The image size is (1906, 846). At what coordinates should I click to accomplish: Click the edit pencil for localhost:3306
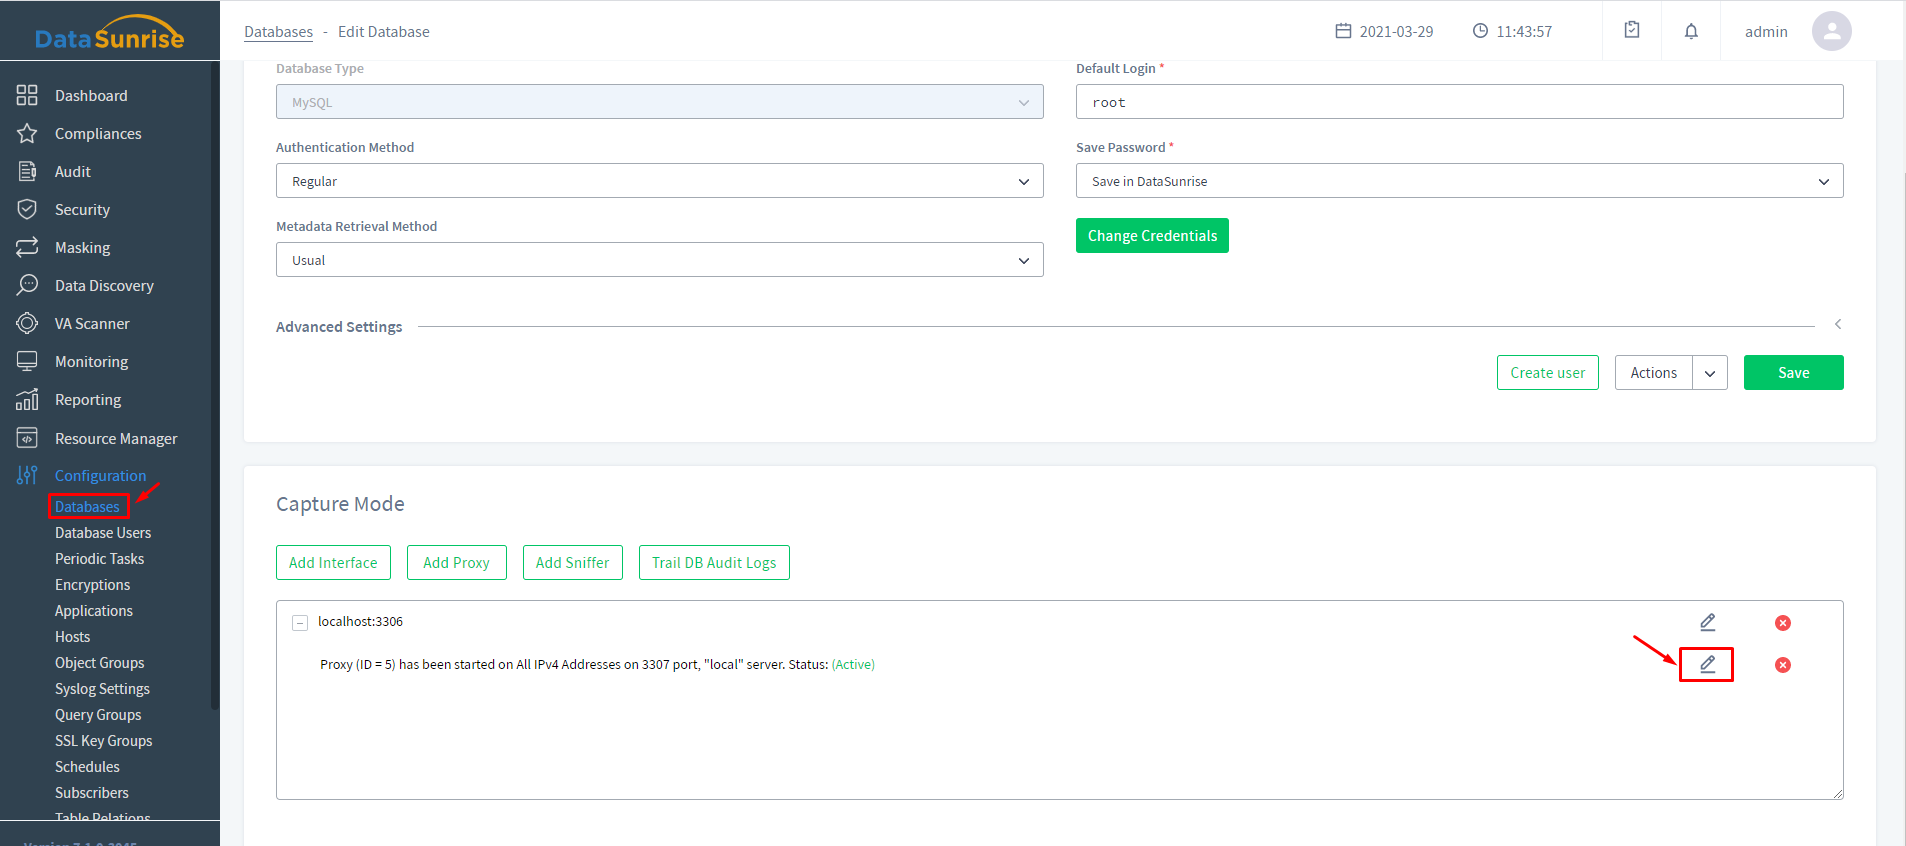click(1707, 622)
